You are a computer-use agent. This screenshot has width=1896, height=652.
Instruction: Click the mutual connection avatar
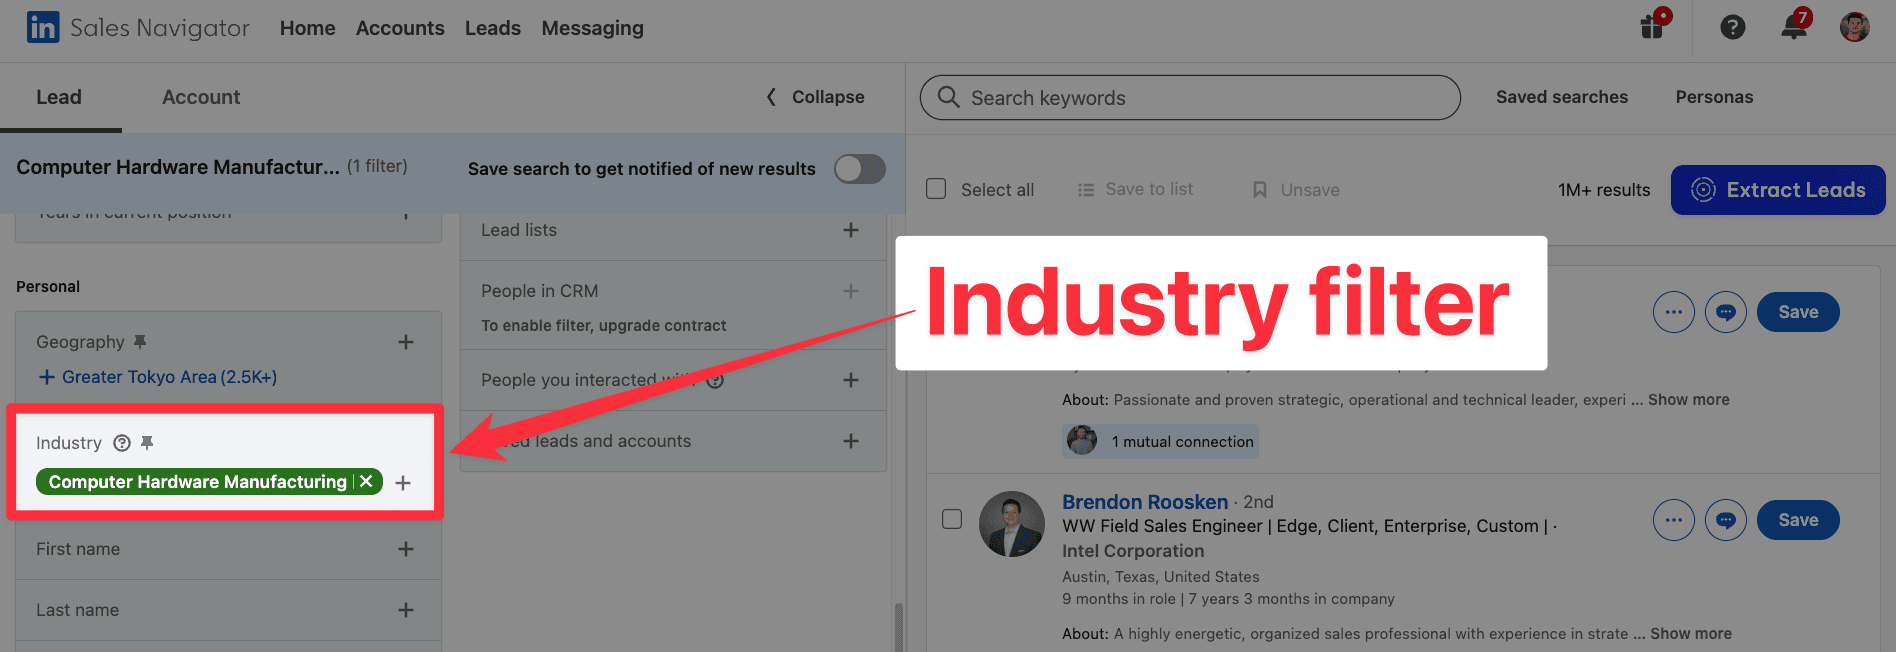[x=1082, y=440]
